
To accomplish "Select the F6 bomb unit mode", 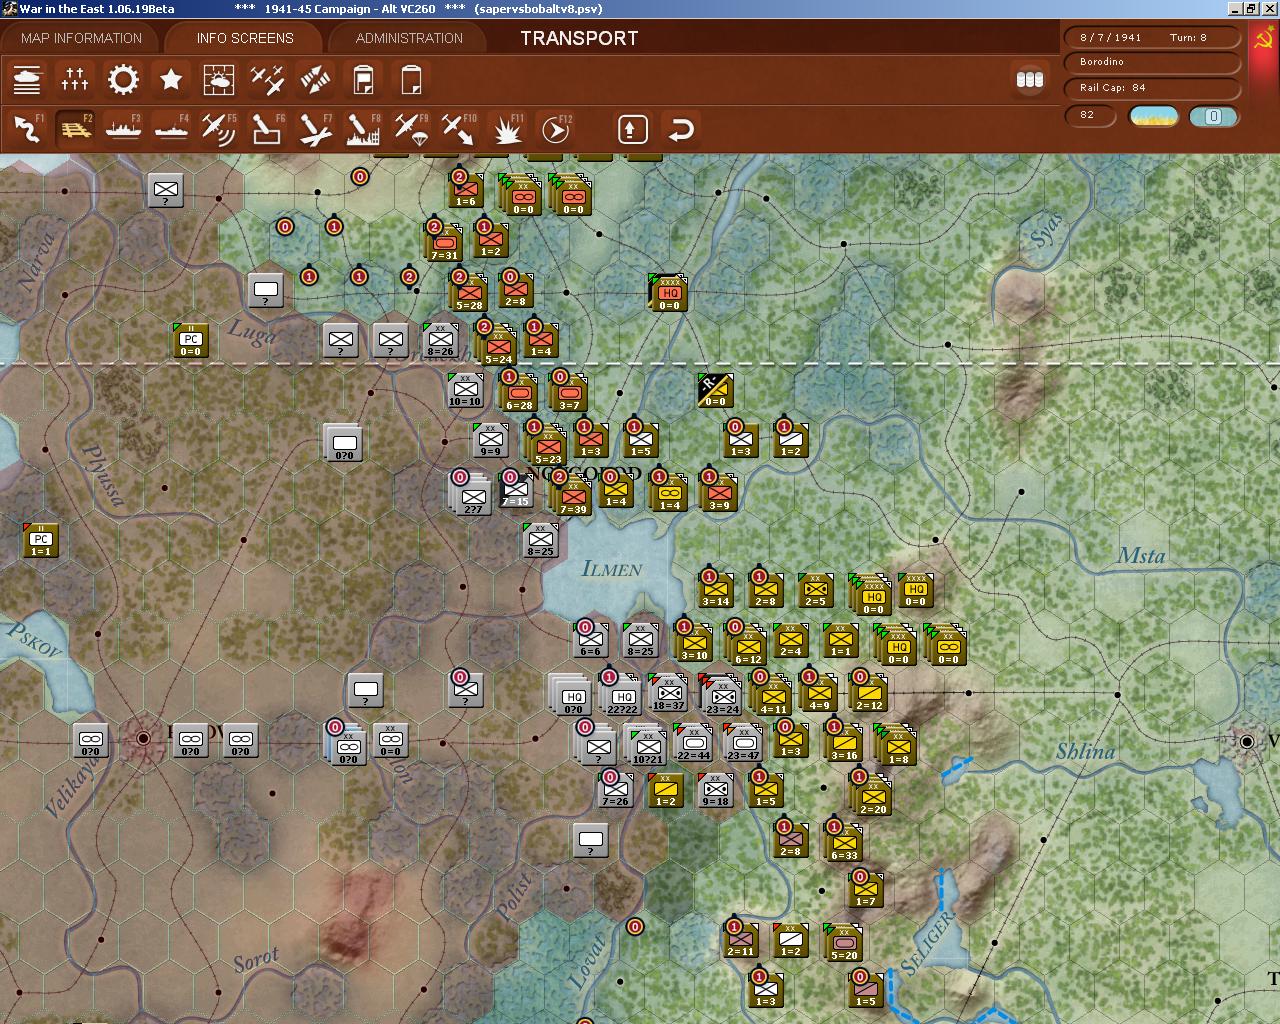I will click(x=267, y=129).
